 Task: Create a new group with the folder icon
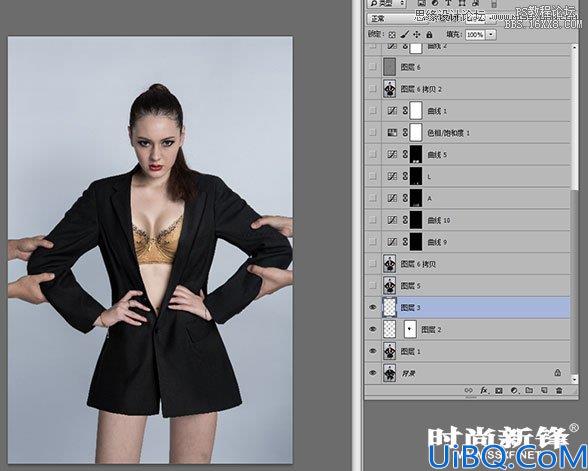[x=529, y=390]
